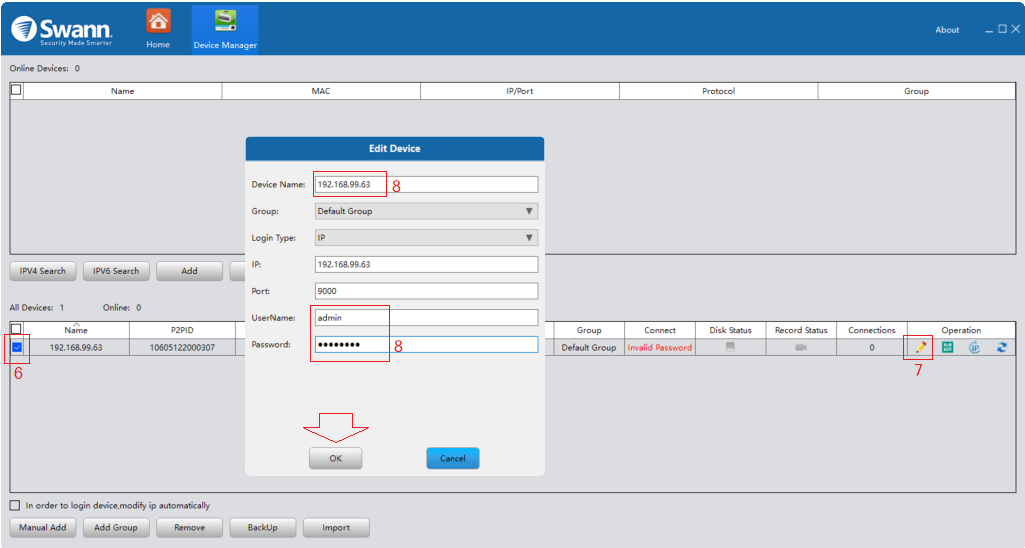Viewport: 1025px width, 548px height.
Task: Click the Remove button
Action: pyautogui.click(x=190, y=528)
